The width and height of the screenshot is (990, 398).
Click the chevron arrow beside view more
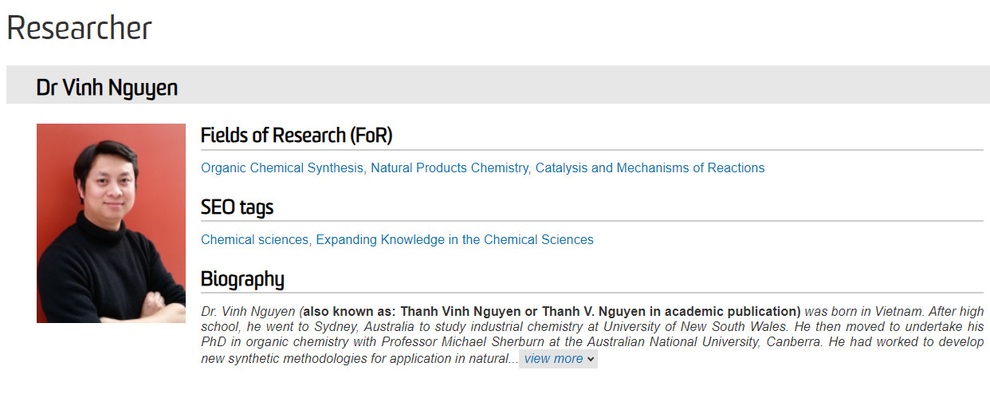(x=590, y=359)
